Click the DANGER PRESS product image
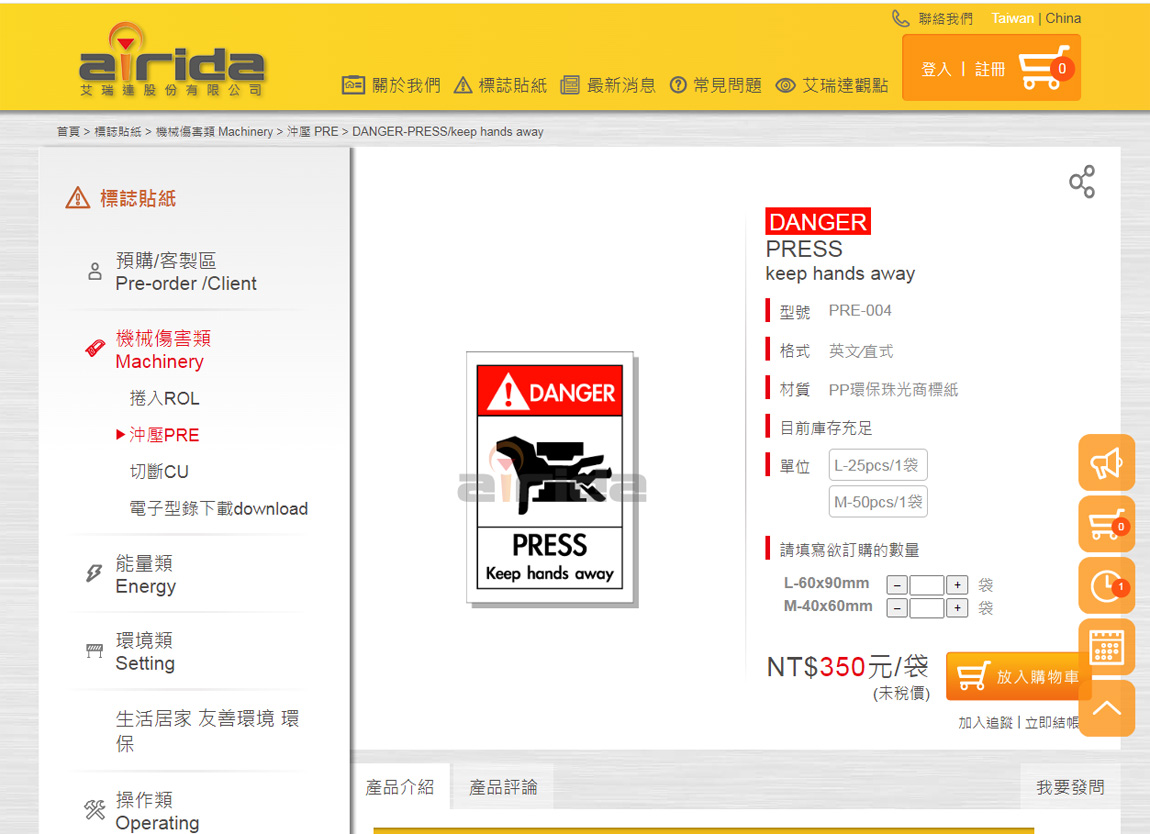 pyautogui.click(x=550, y=478)
